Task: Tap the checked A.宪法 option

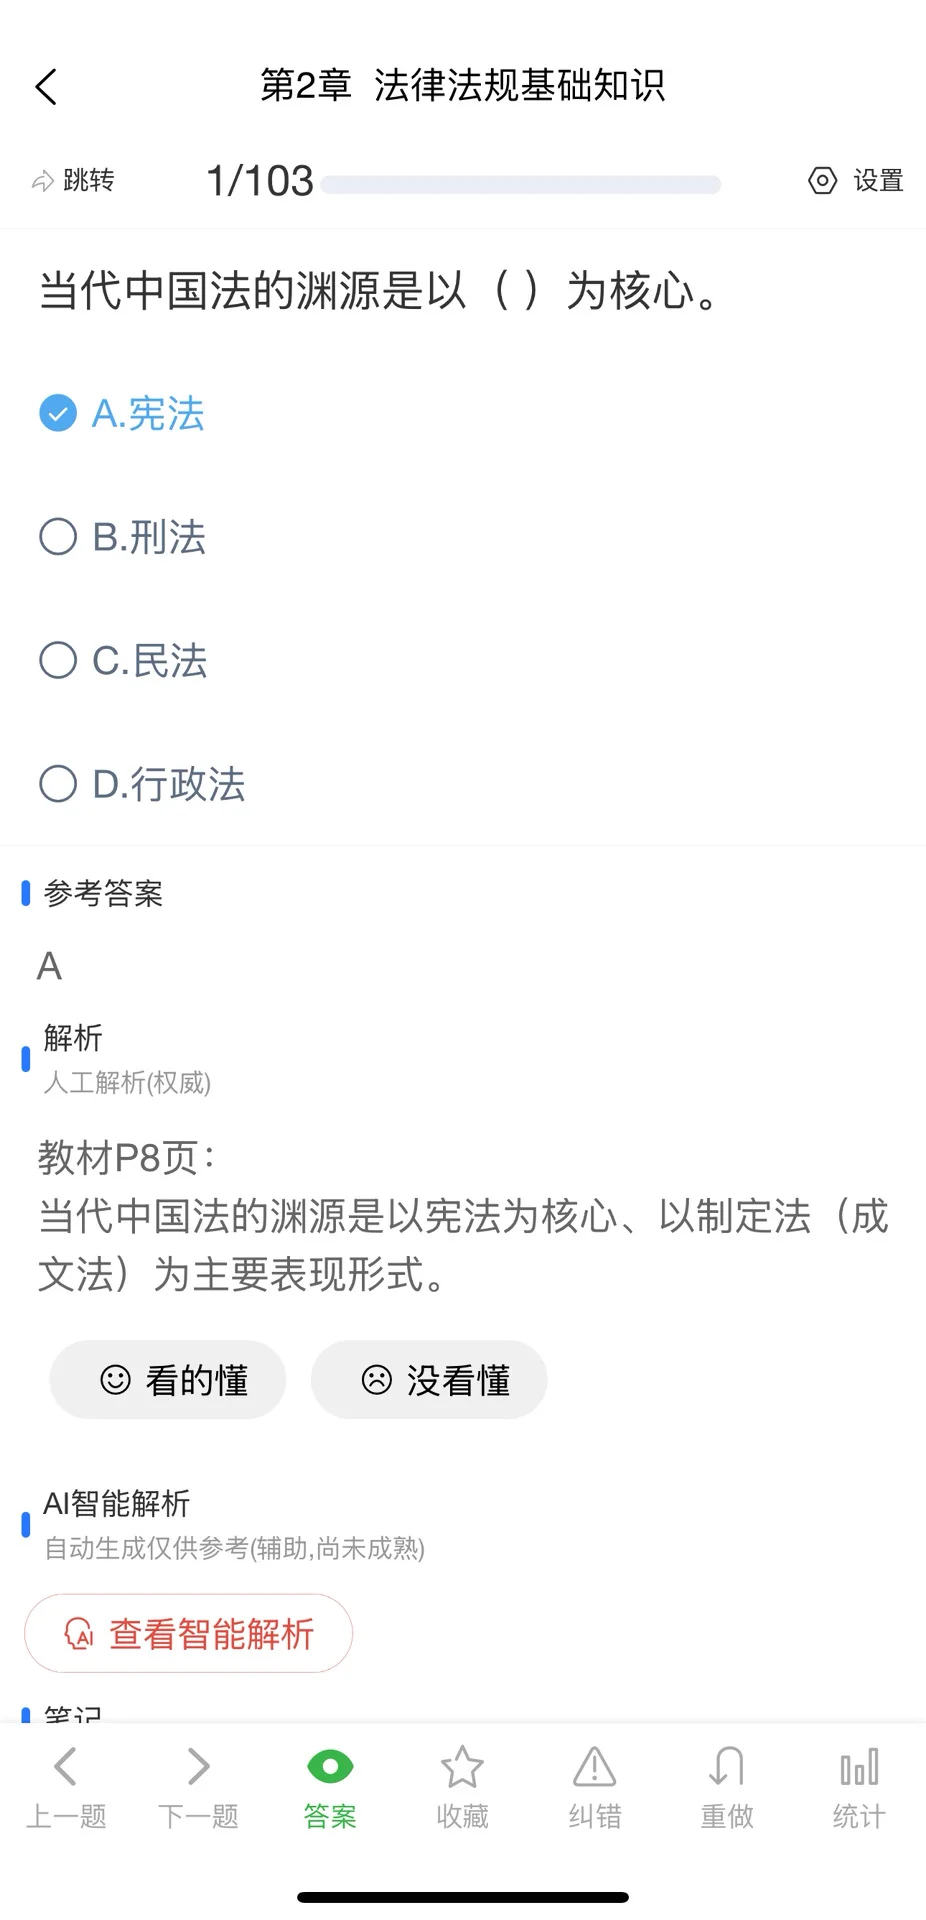Action: click(x=122, y=414)
